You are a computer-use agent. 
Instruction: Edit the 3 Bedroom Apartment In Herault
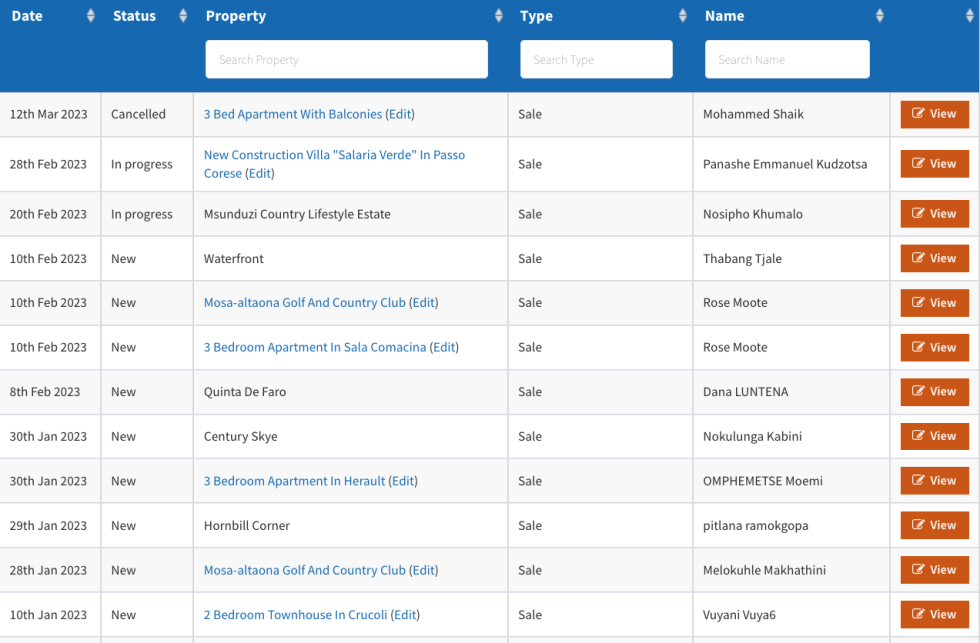[403, 481]
